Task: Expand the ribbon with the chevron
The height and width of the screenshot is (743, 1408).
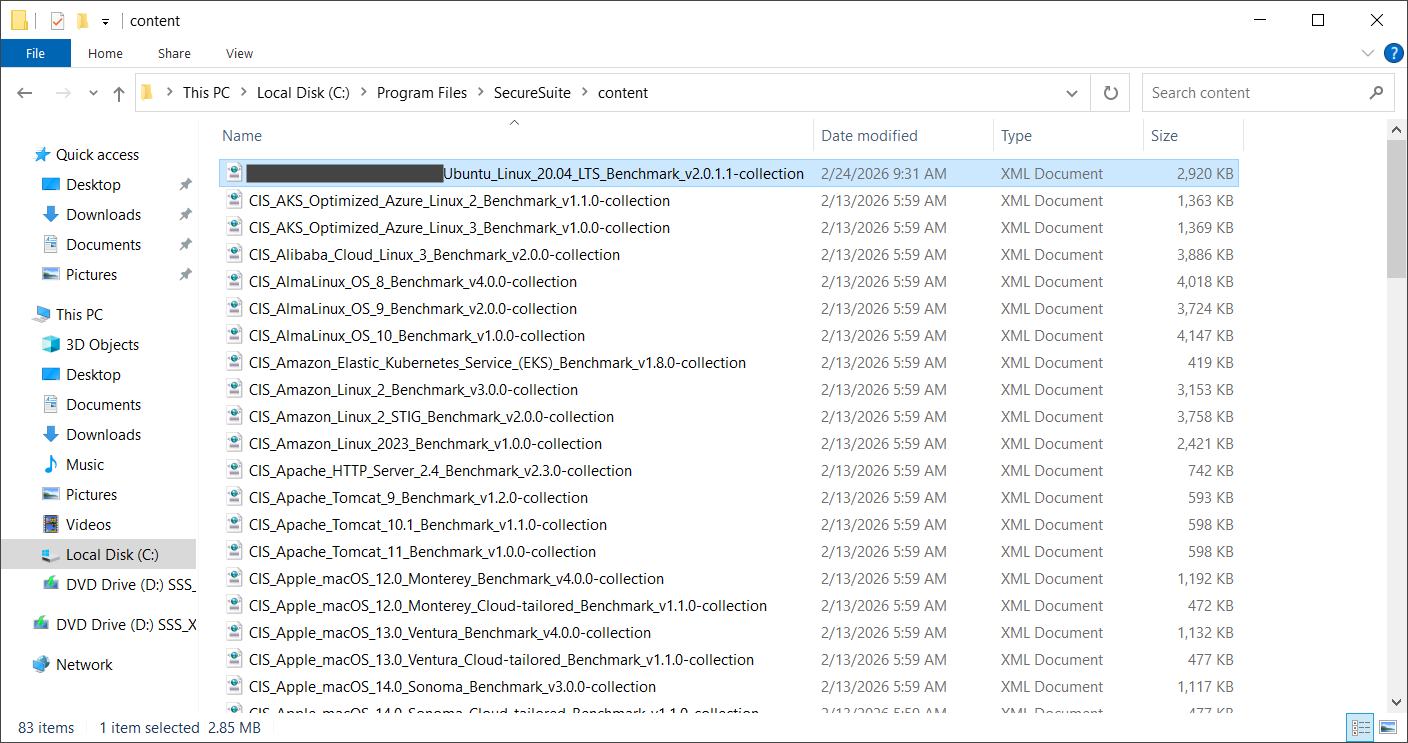Action: (1368, 53)
